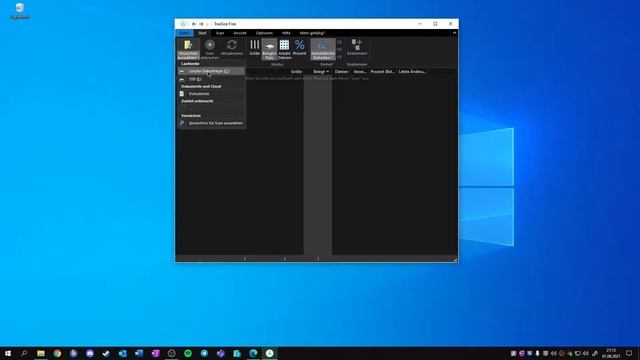Click the Belegt column header dropdown
The width and height of the screenshot is (640, 360).
pos(321,72)
